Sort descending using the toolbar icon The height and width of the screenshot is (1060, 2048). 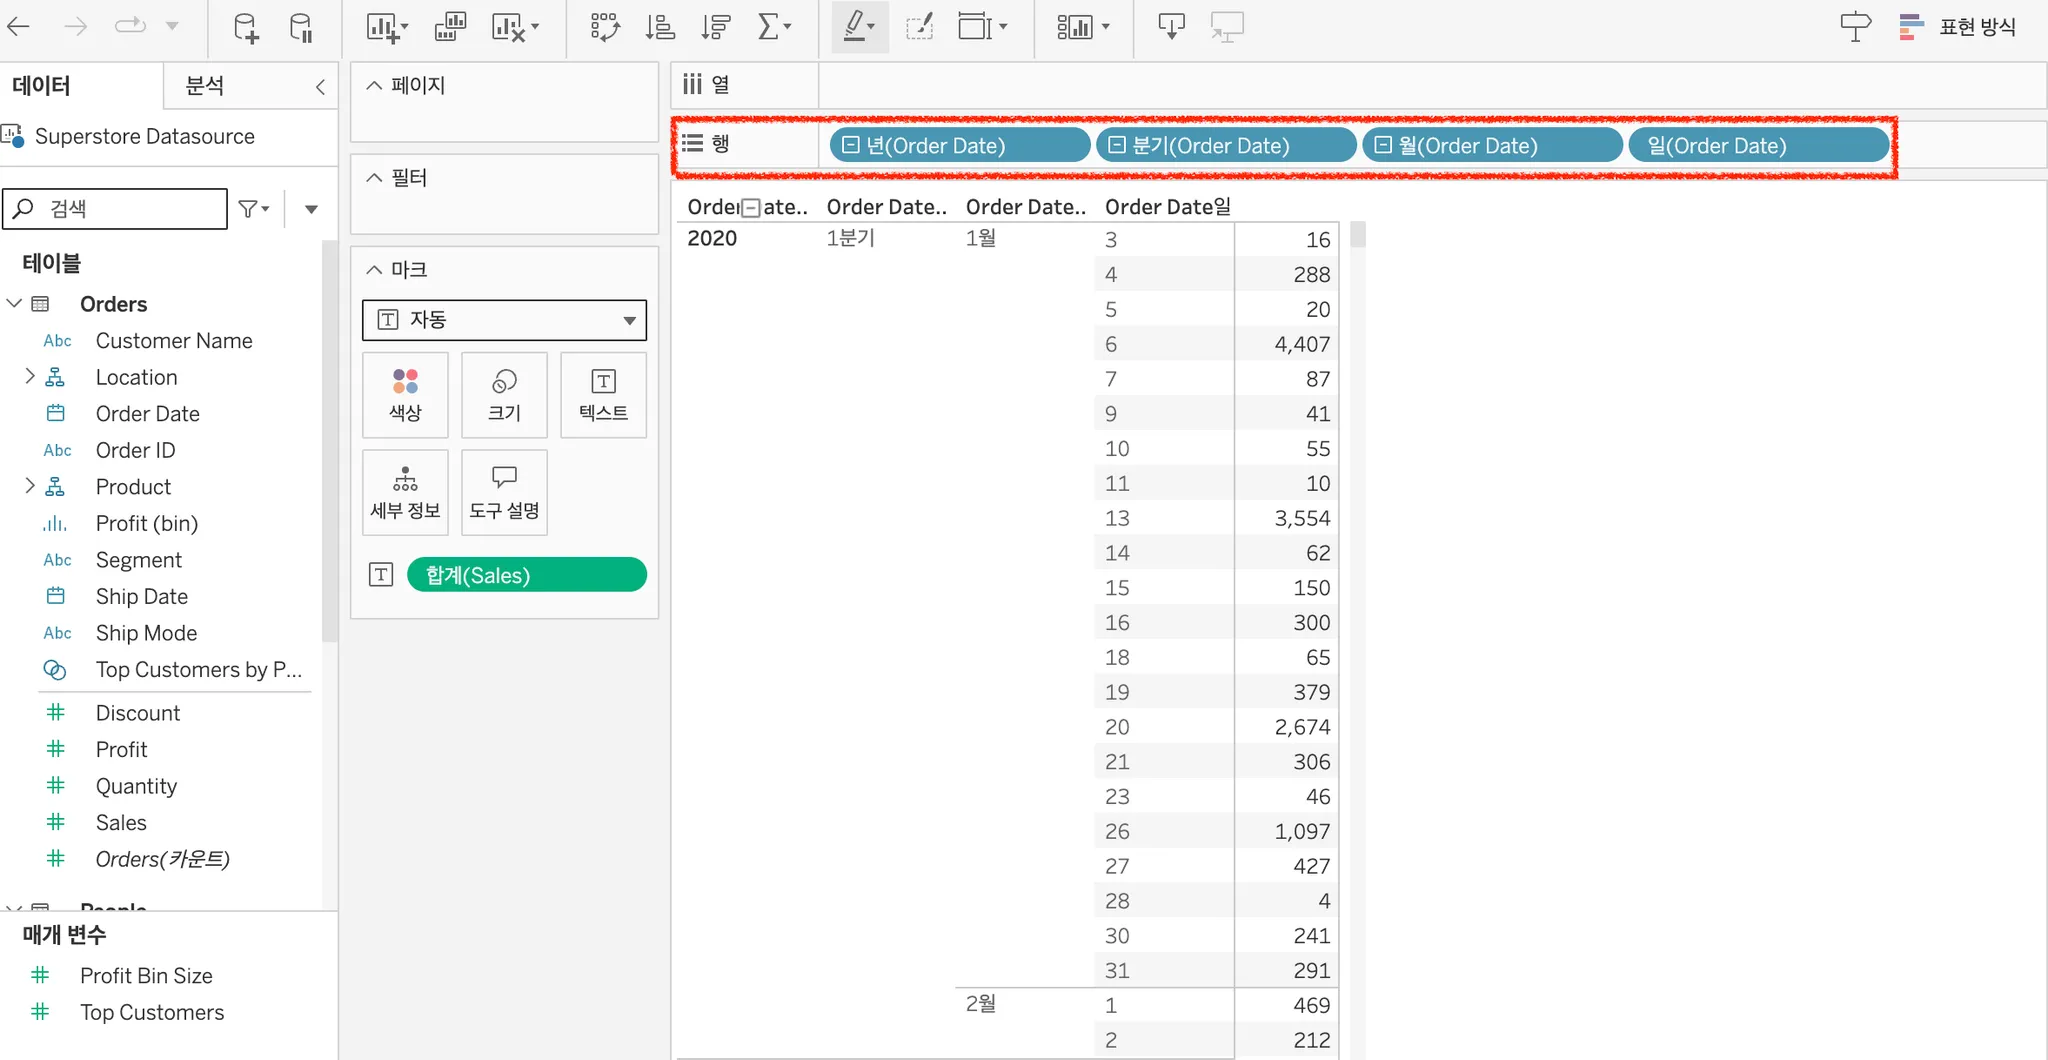[x=716, y=27]
